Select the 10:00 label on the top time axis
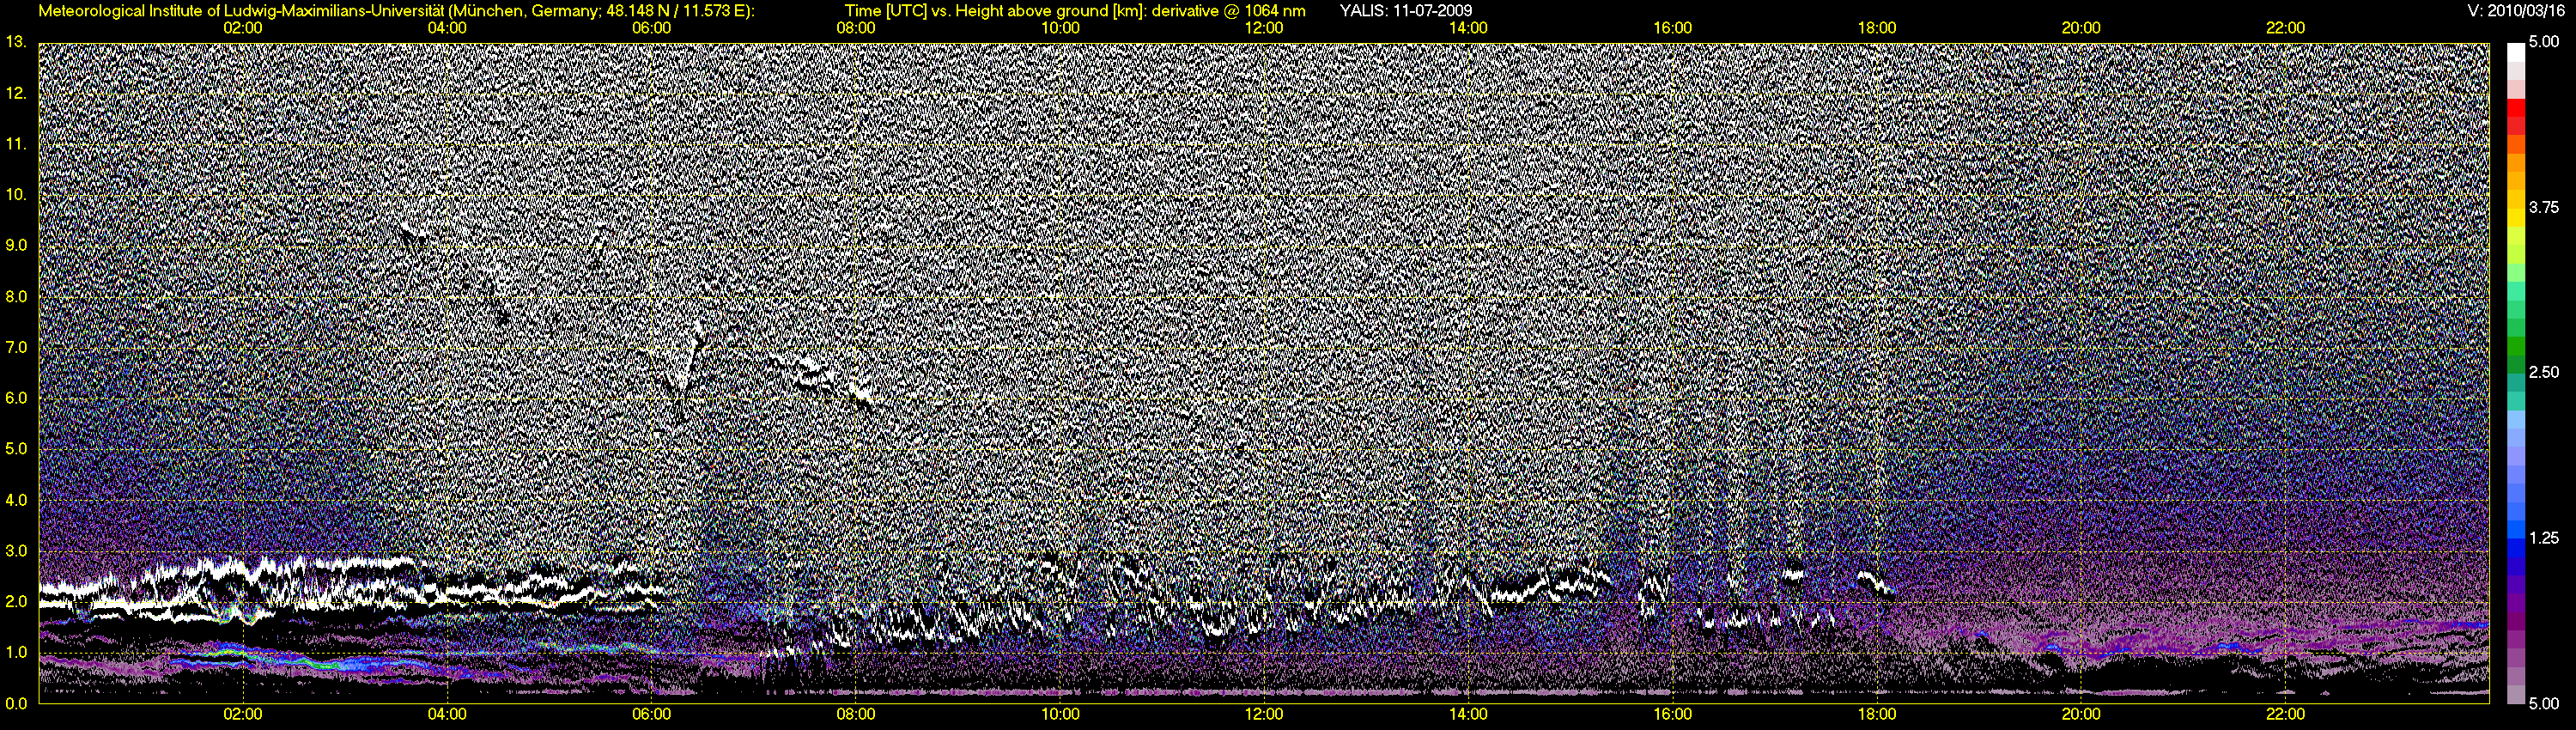This screenshot has width=2576, height=730. coord(1060,28)
